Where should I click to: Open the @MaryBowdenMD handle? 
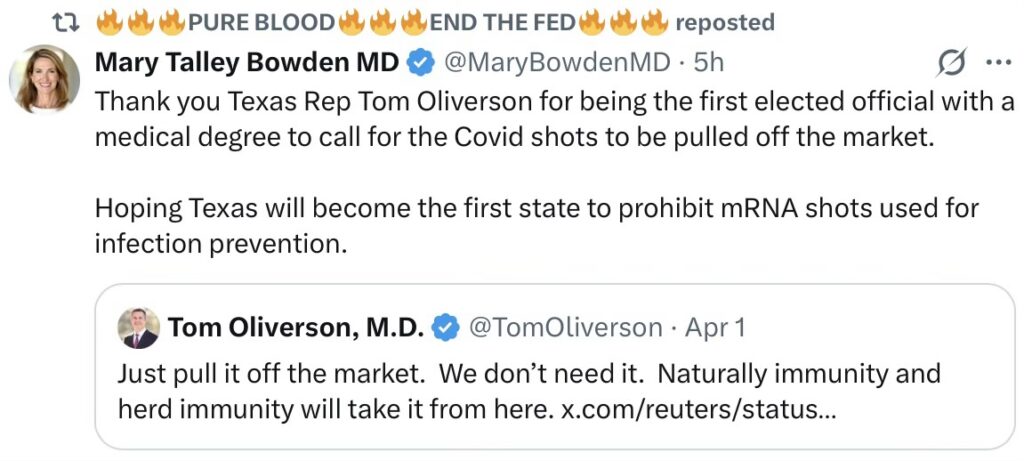point(556,62)
